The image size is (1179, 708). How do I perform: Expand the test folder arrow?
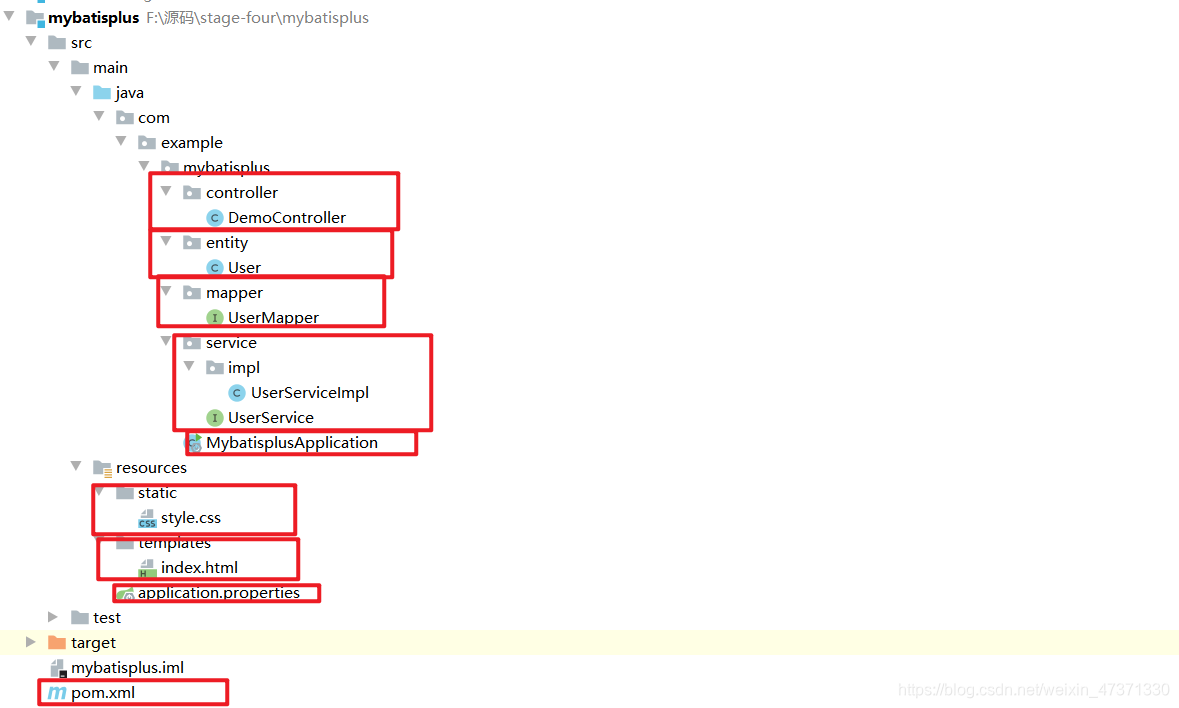tap(53, 617)
